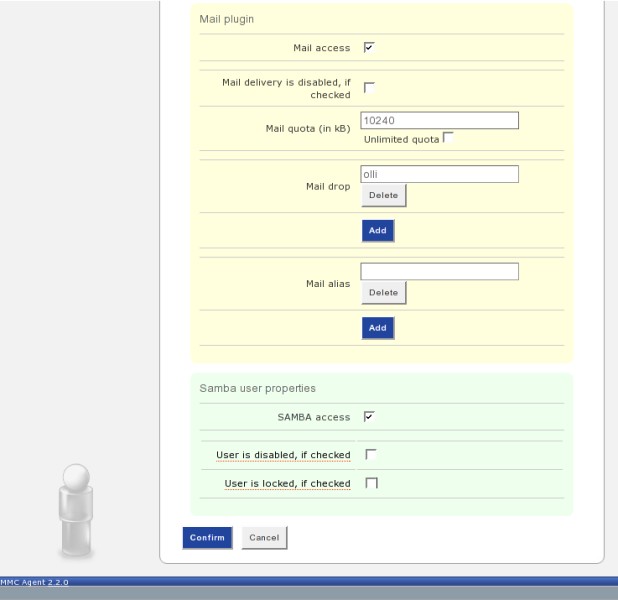Screen dimensions: 618x600
Task: Enable the Unlimited quota checkbox
Action: 448,138
